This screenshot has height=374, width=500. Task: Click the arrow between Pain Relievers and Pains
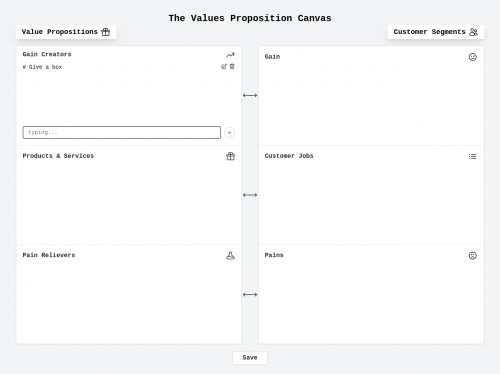coord(250,294)
